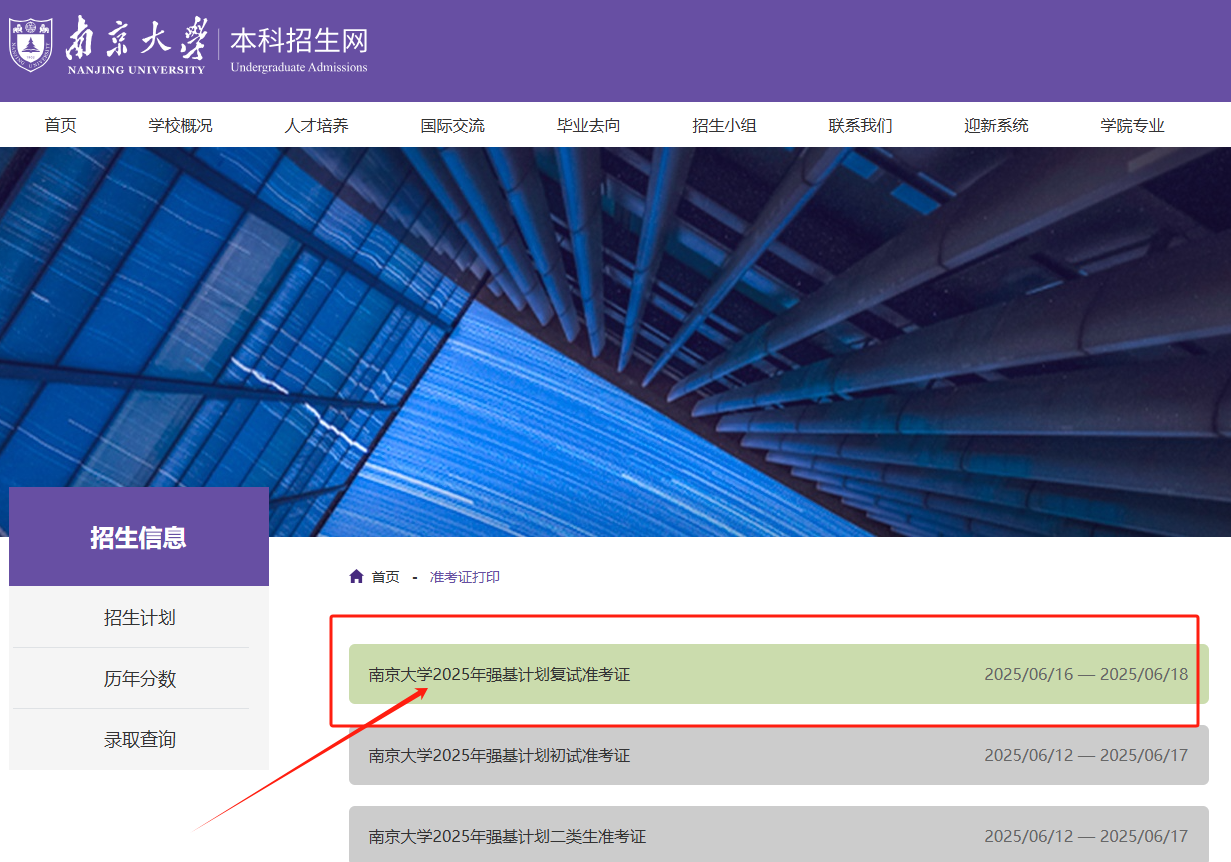Image resolution: width=1231 pixels, height=862 pixels.
Task: Open the 联系我们 menu item
Action: 861,125
